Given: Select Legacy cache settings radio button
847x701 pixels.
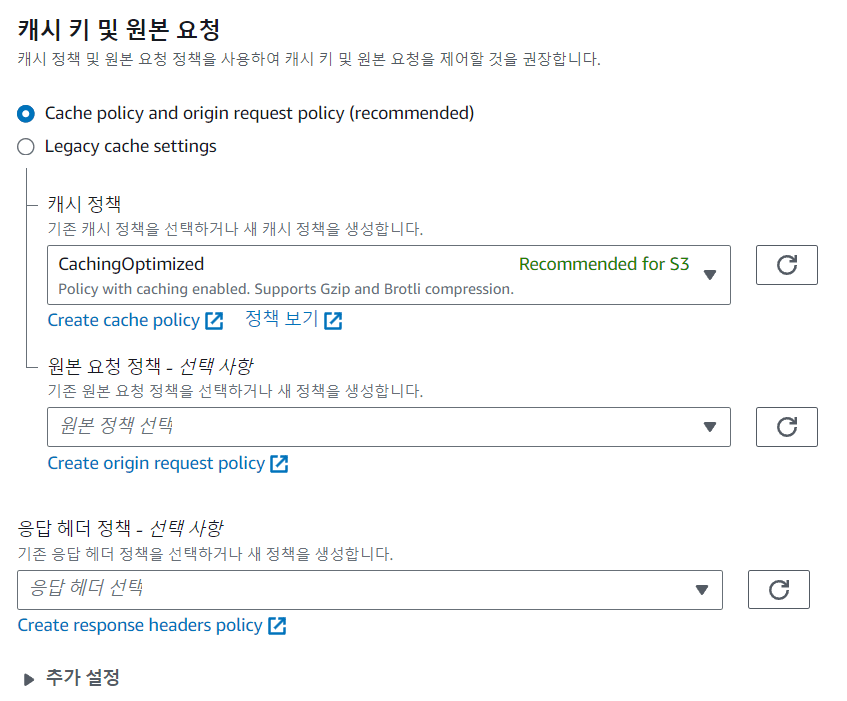Looking at the screenshot, I should [x=26, y=147].
